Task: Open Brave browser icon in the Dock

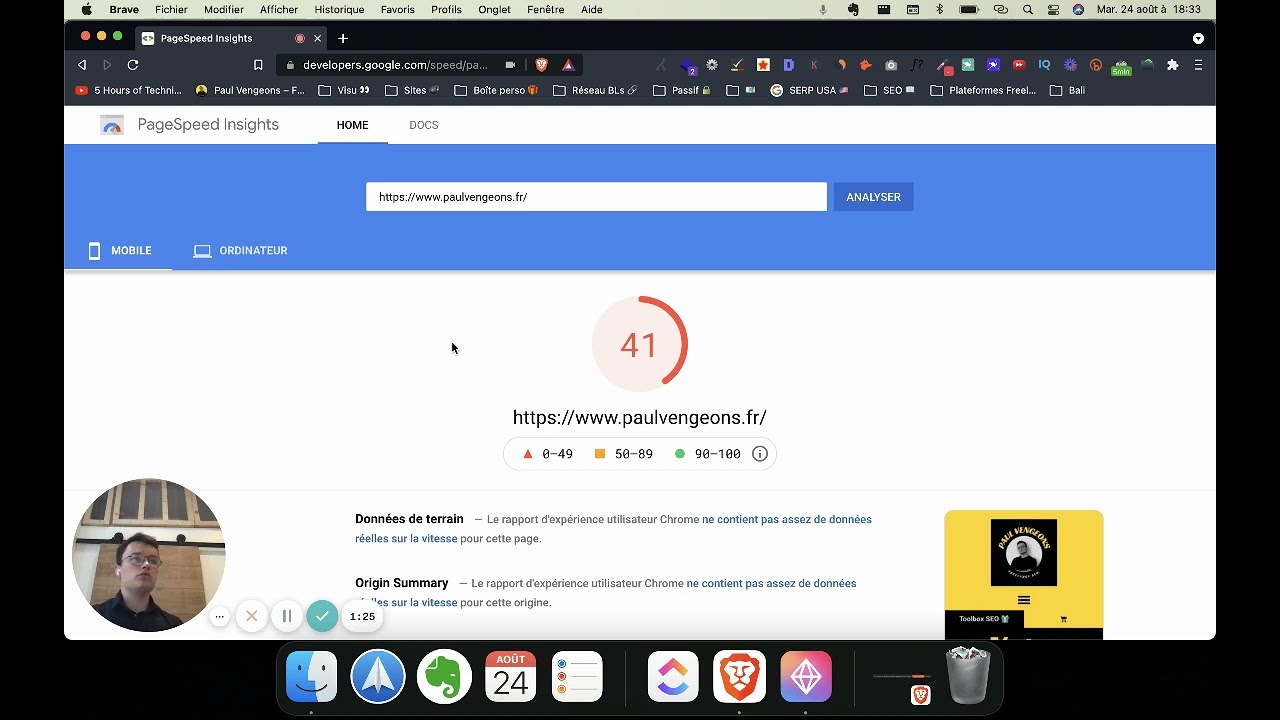Action: click(739, 677)
